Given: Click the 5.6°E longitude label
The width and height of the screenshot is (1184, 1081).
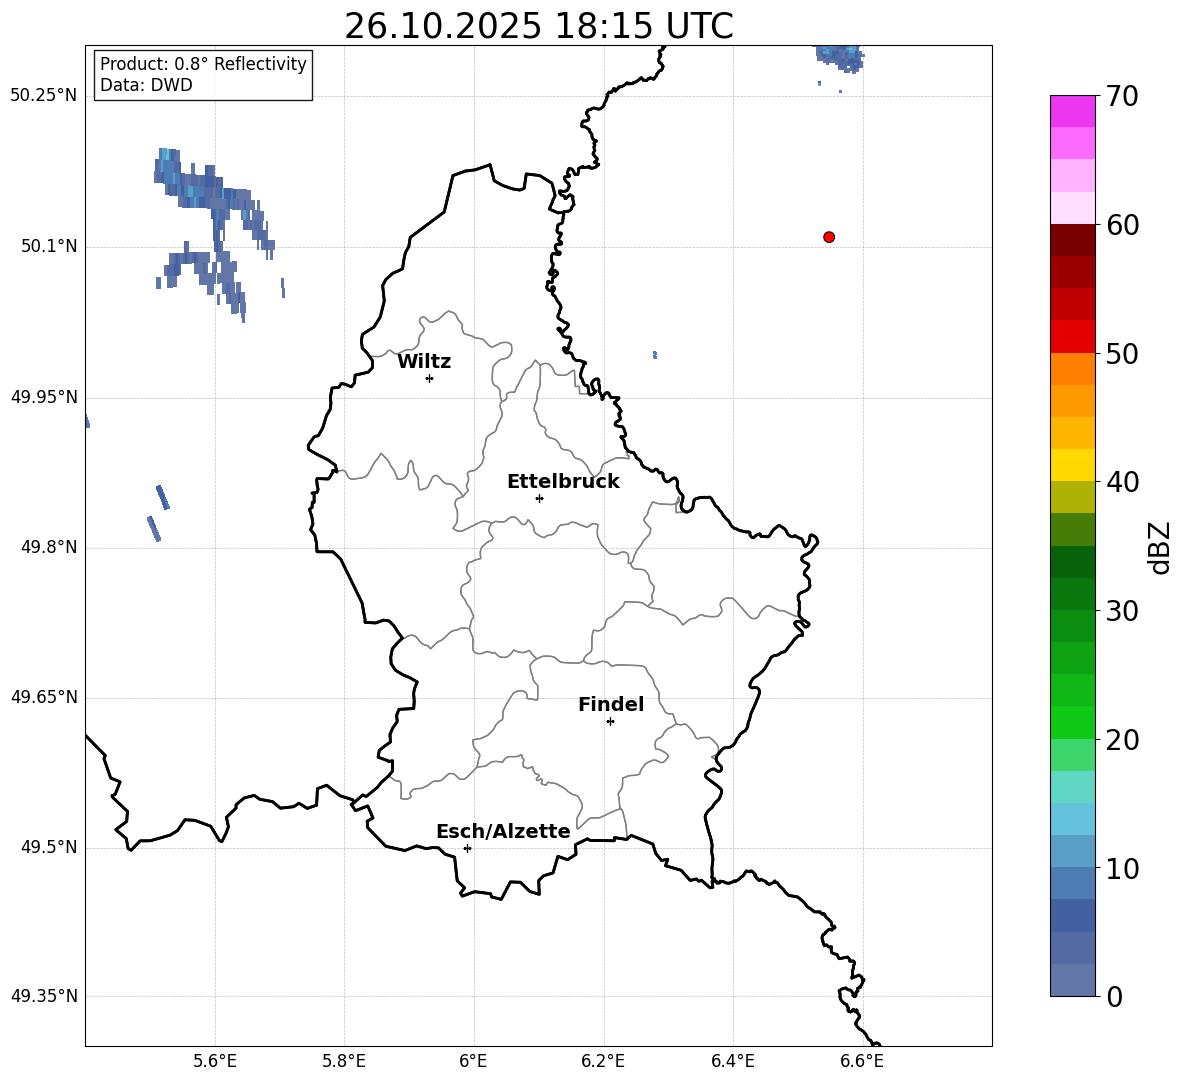Looking at the screenshot, I should point(215,1061).
